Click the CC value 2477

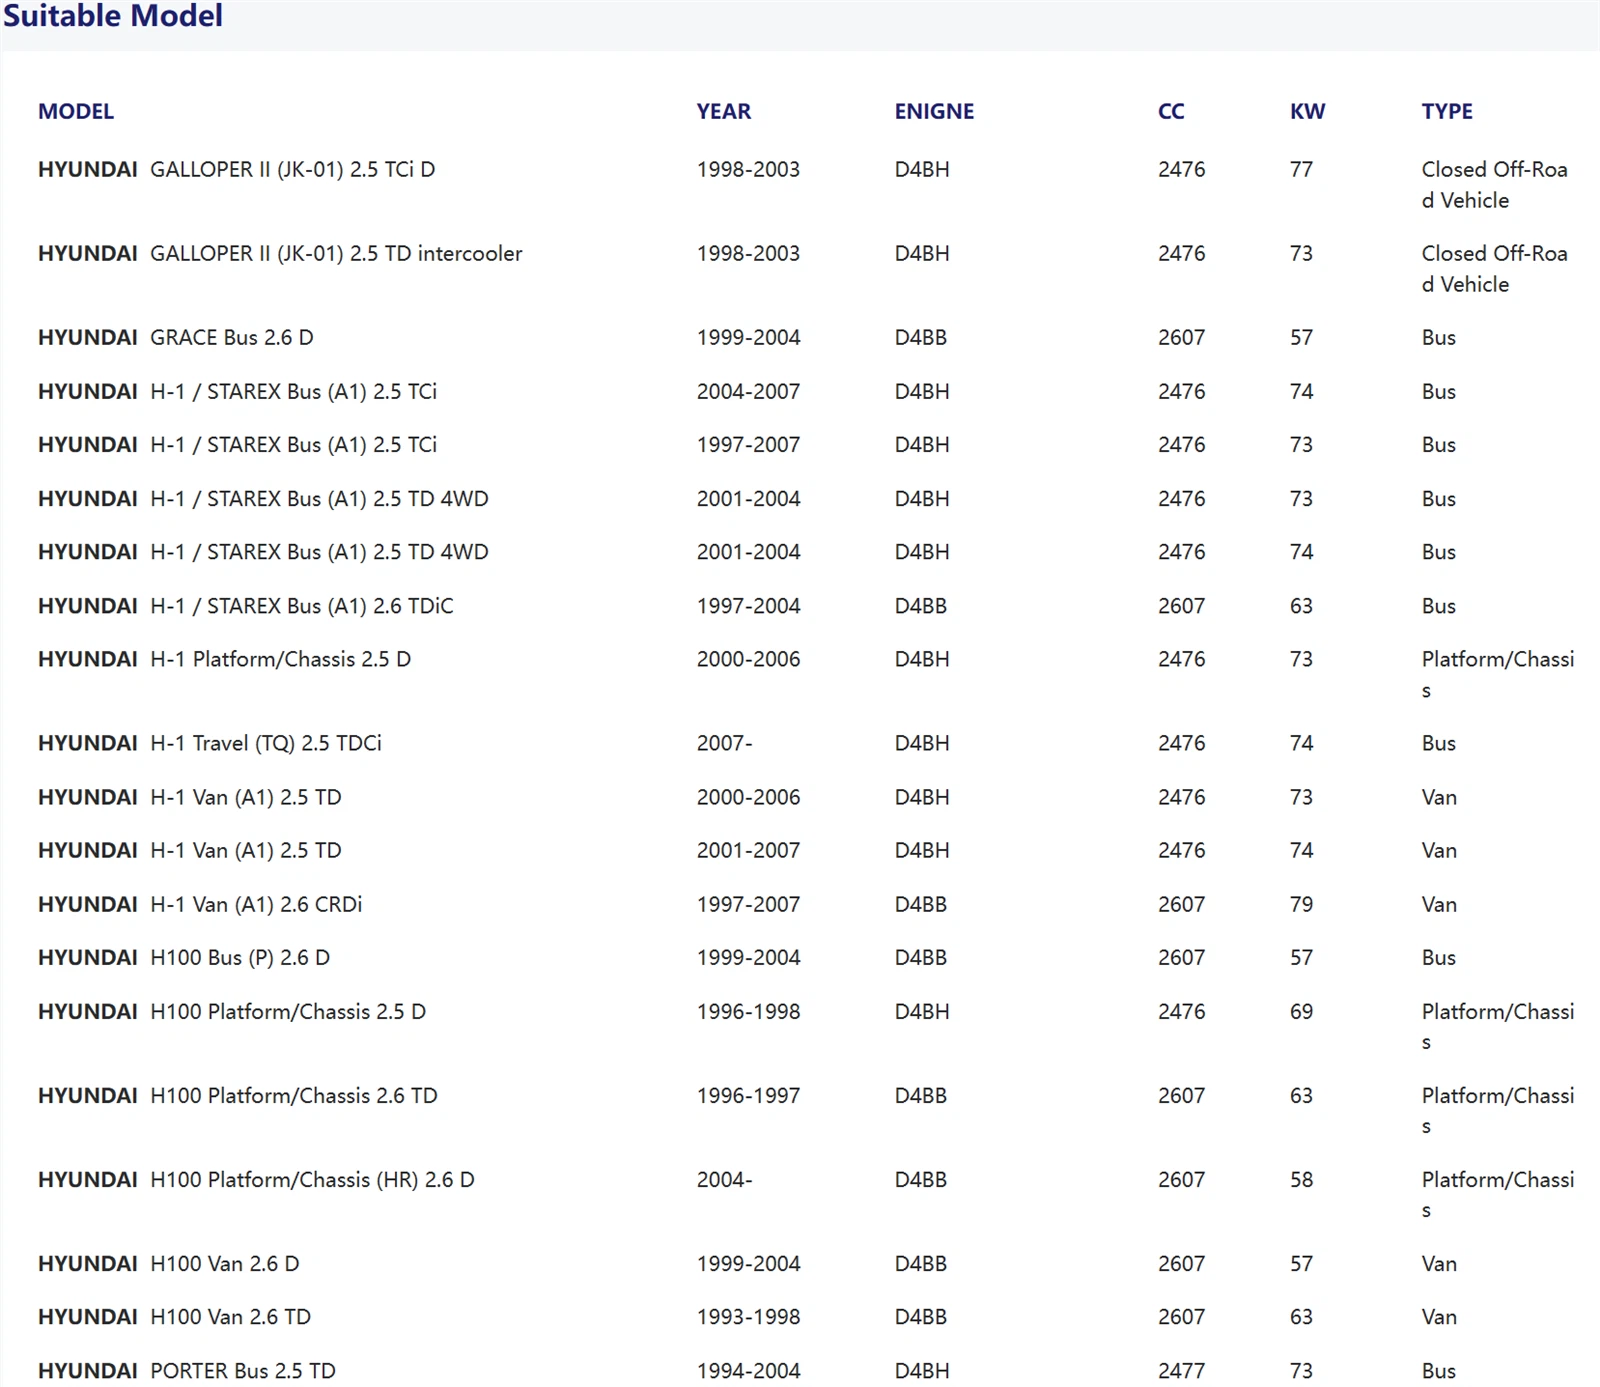tap(1182, 1371)
